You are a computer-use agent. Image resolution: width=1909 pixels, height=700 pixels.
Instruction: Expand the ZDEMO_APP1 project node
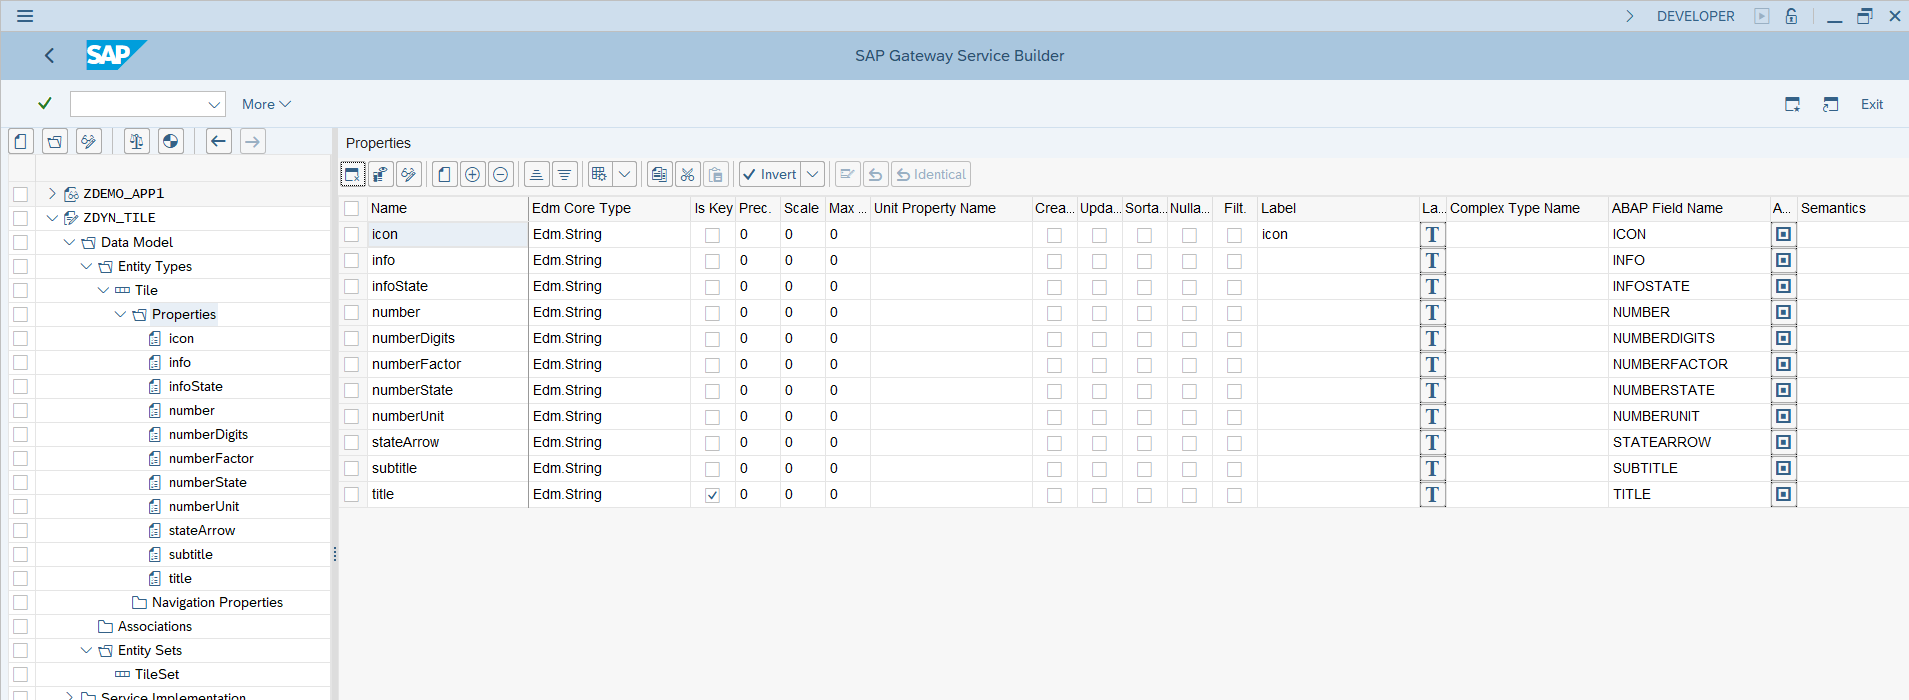[x=52, y=193]
